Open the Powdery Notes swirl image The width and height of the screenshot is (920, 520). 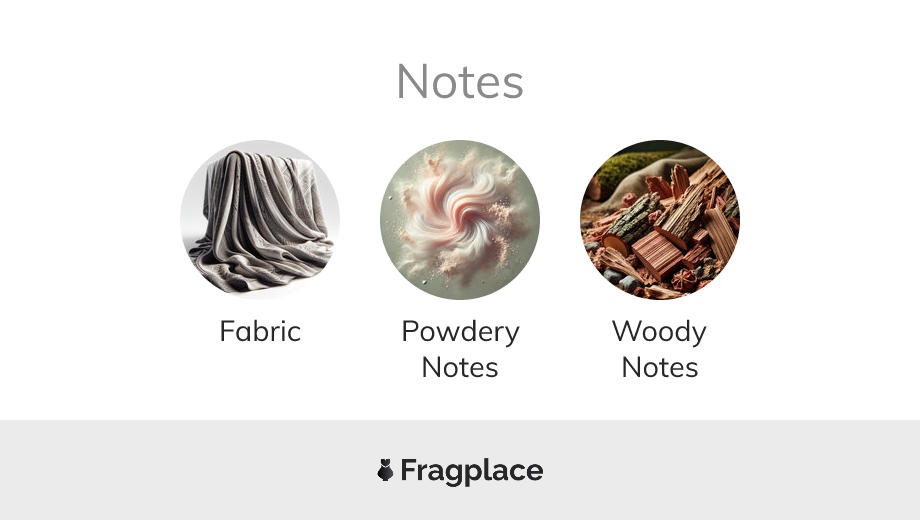[460, 220]
